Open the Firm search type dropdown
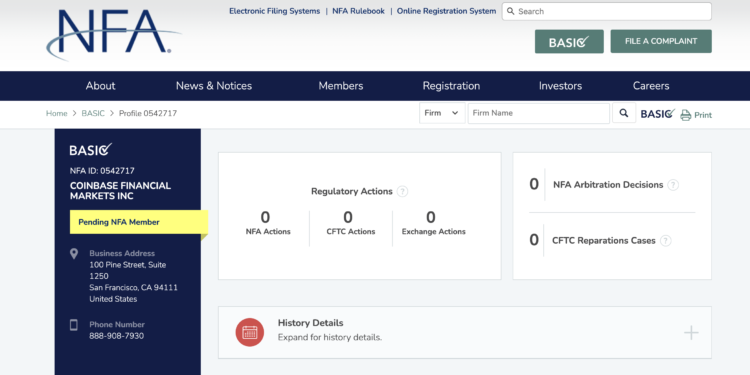750x375 pixels. pyautogui.click(x=442, y=113)
